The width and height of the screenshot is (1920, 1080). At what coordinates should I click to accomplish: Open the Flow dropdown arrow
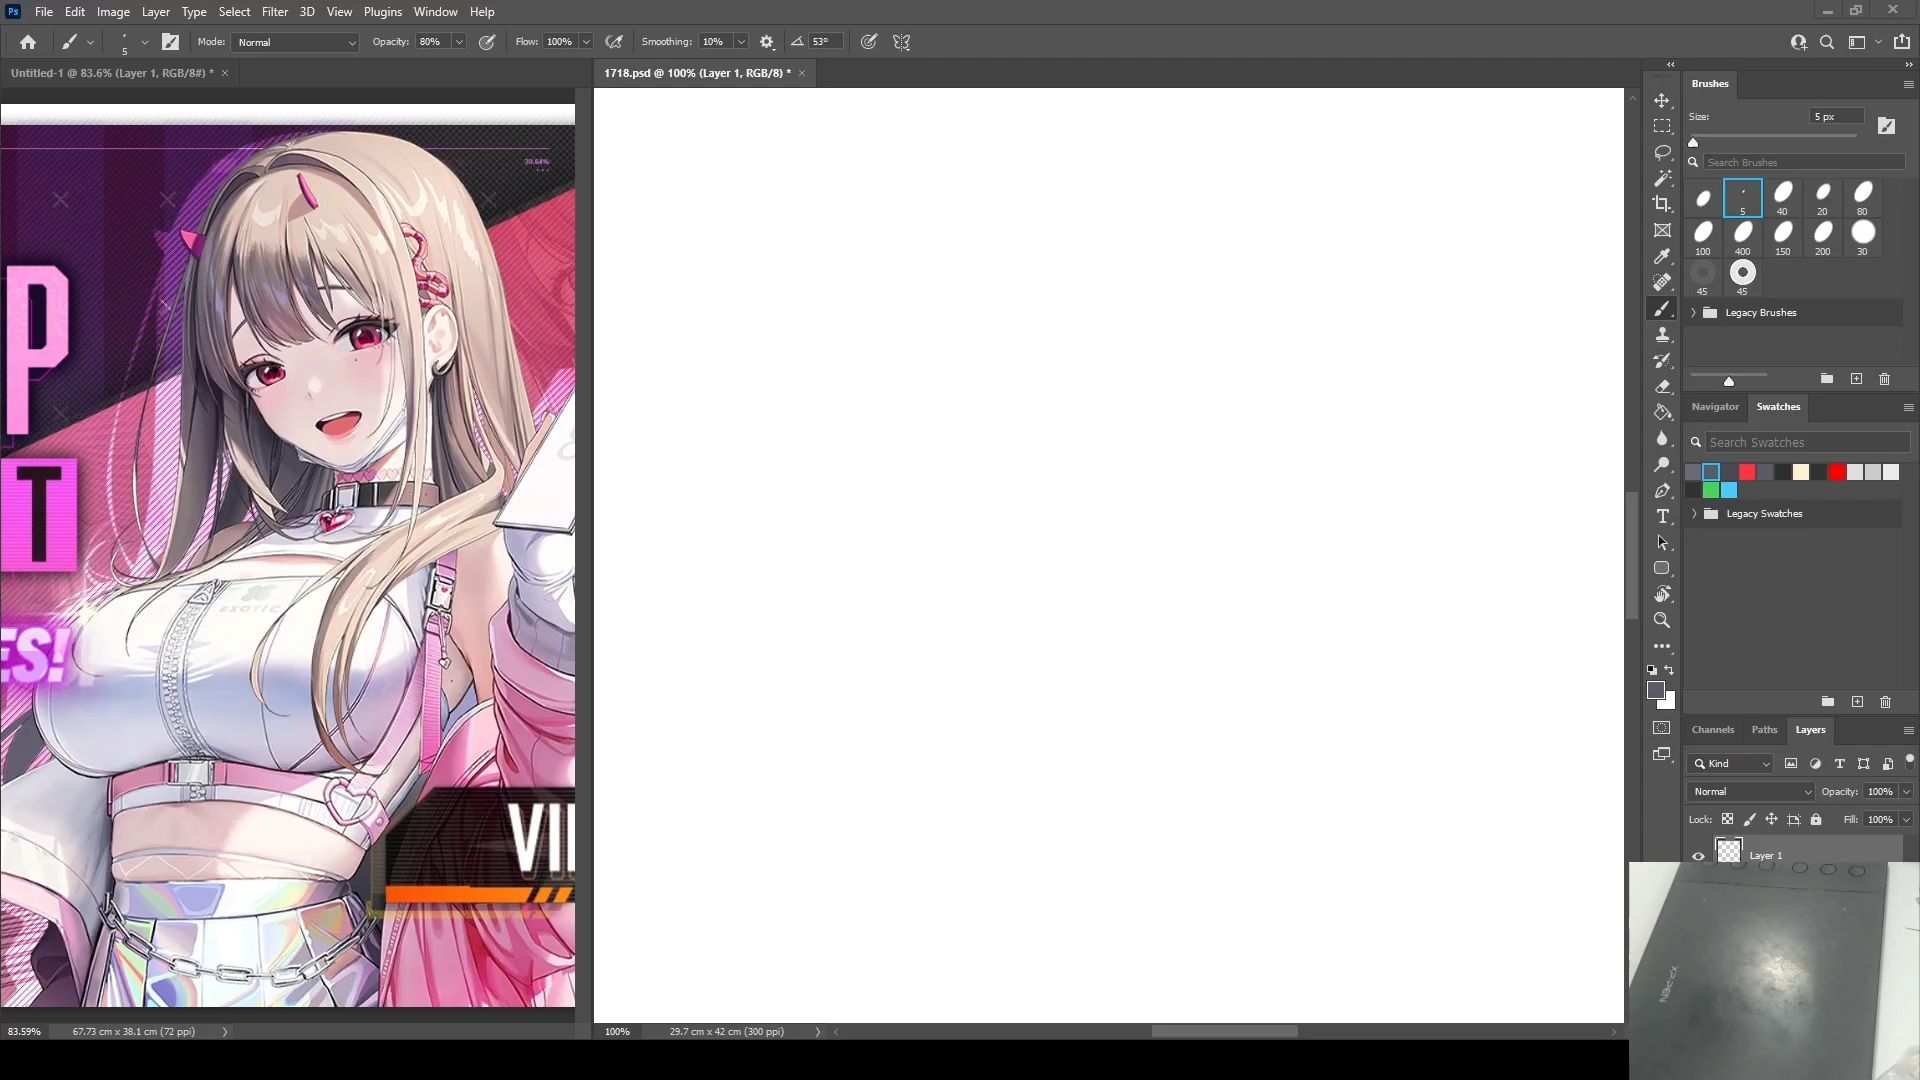(x=586, y=42)
